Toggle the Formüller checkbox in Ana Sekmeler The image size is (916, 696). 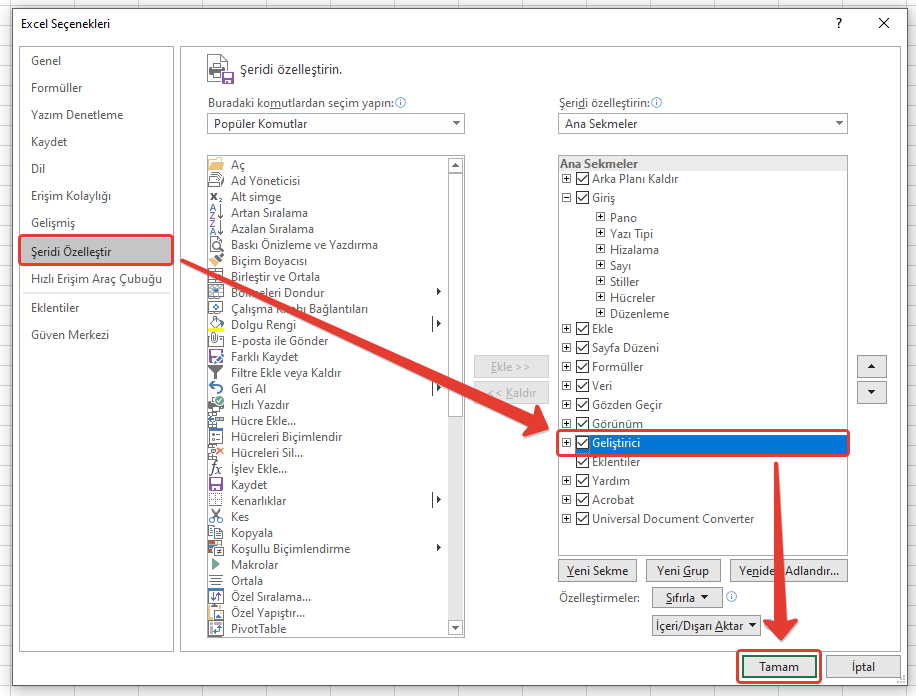point(583,367)
